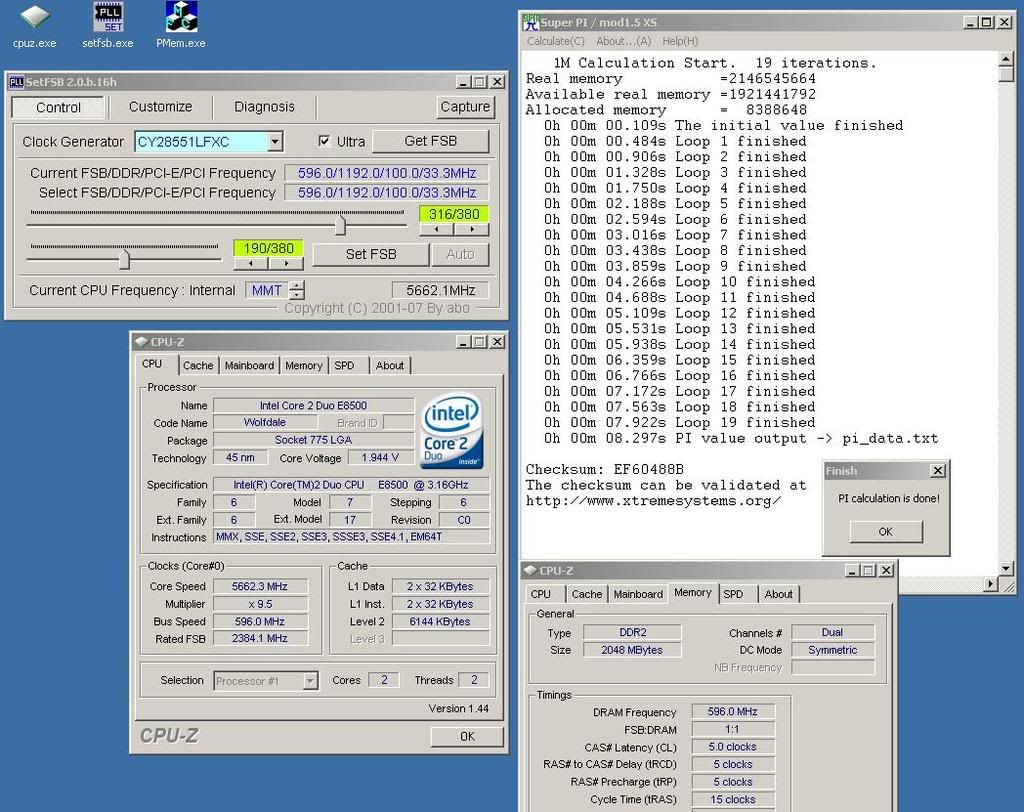This screenshot has height=812, width=1024.
Task: Open the CPU tab in CPU-Z Memory window
Action: pyautogui.click(x=540, y=594)
